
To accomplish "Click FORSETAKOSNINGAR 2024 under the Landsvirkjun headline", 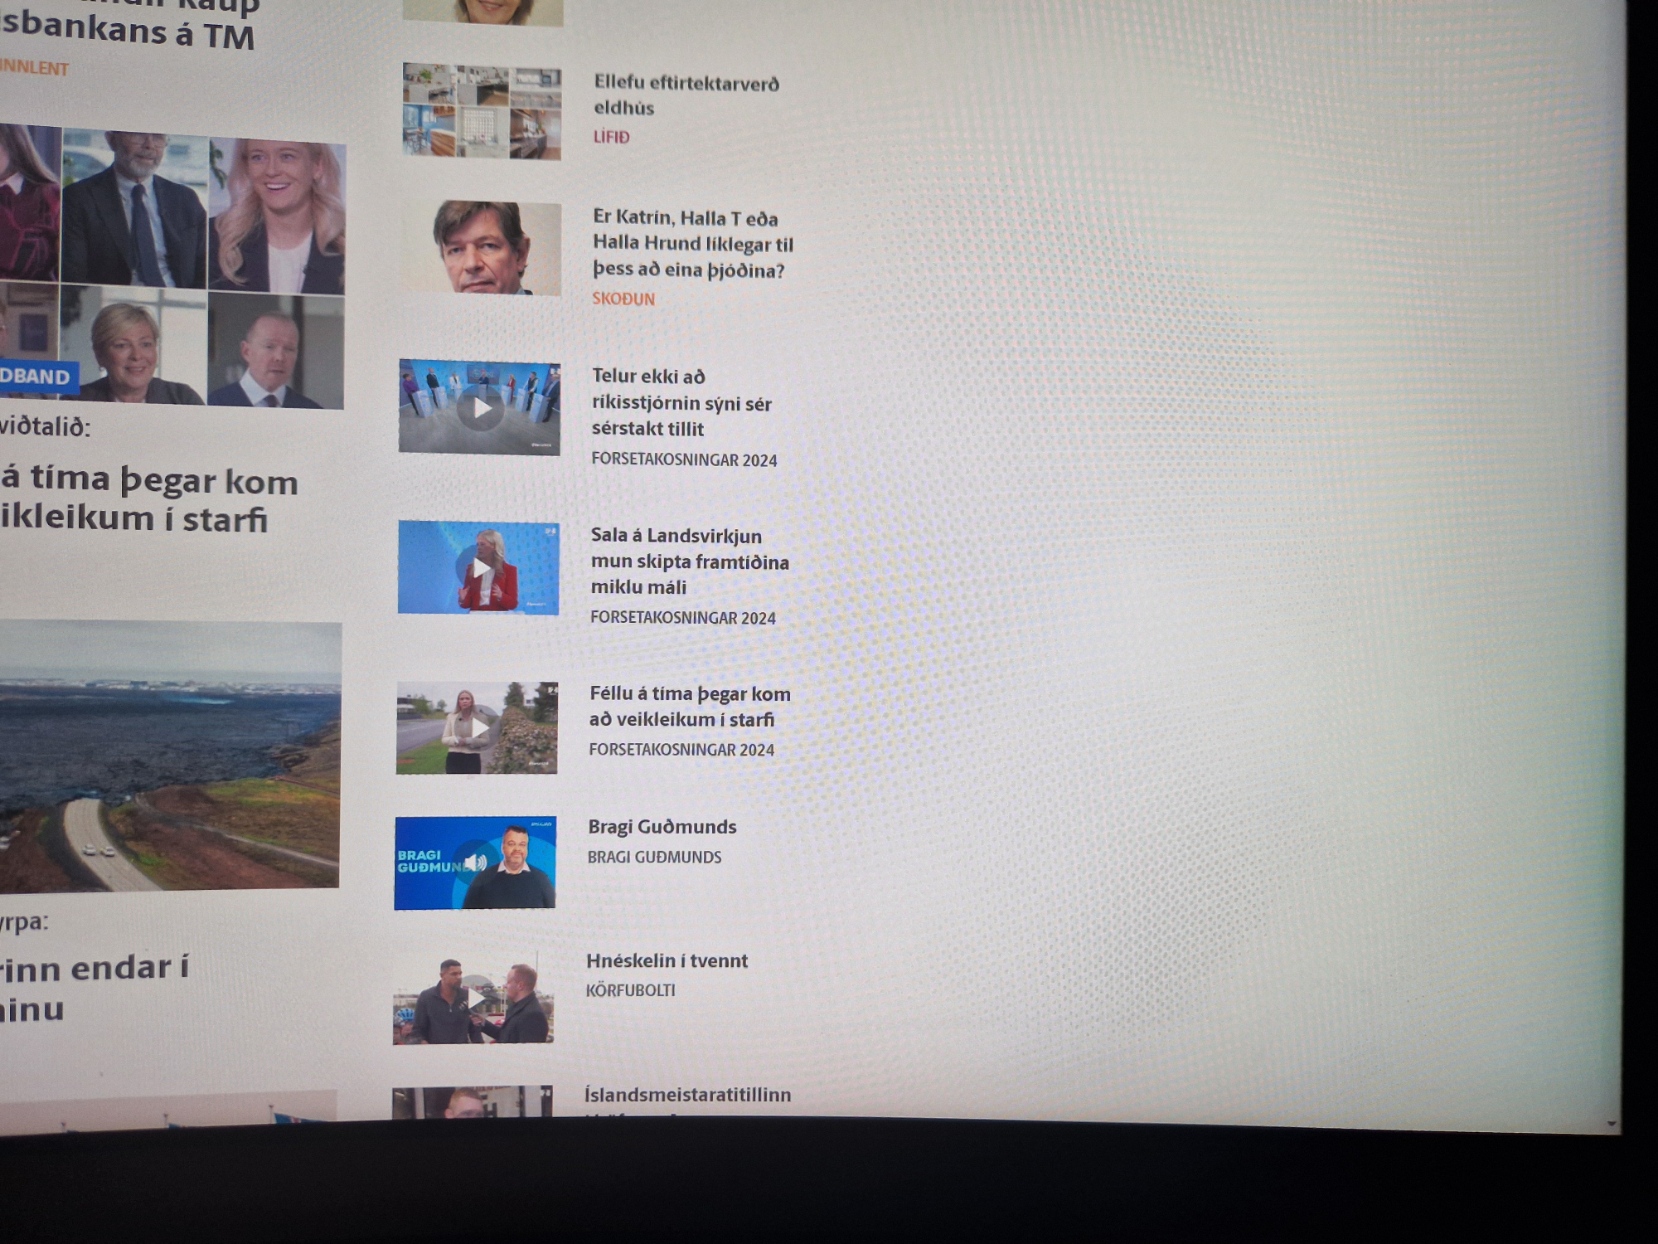I will click(683, 618).
